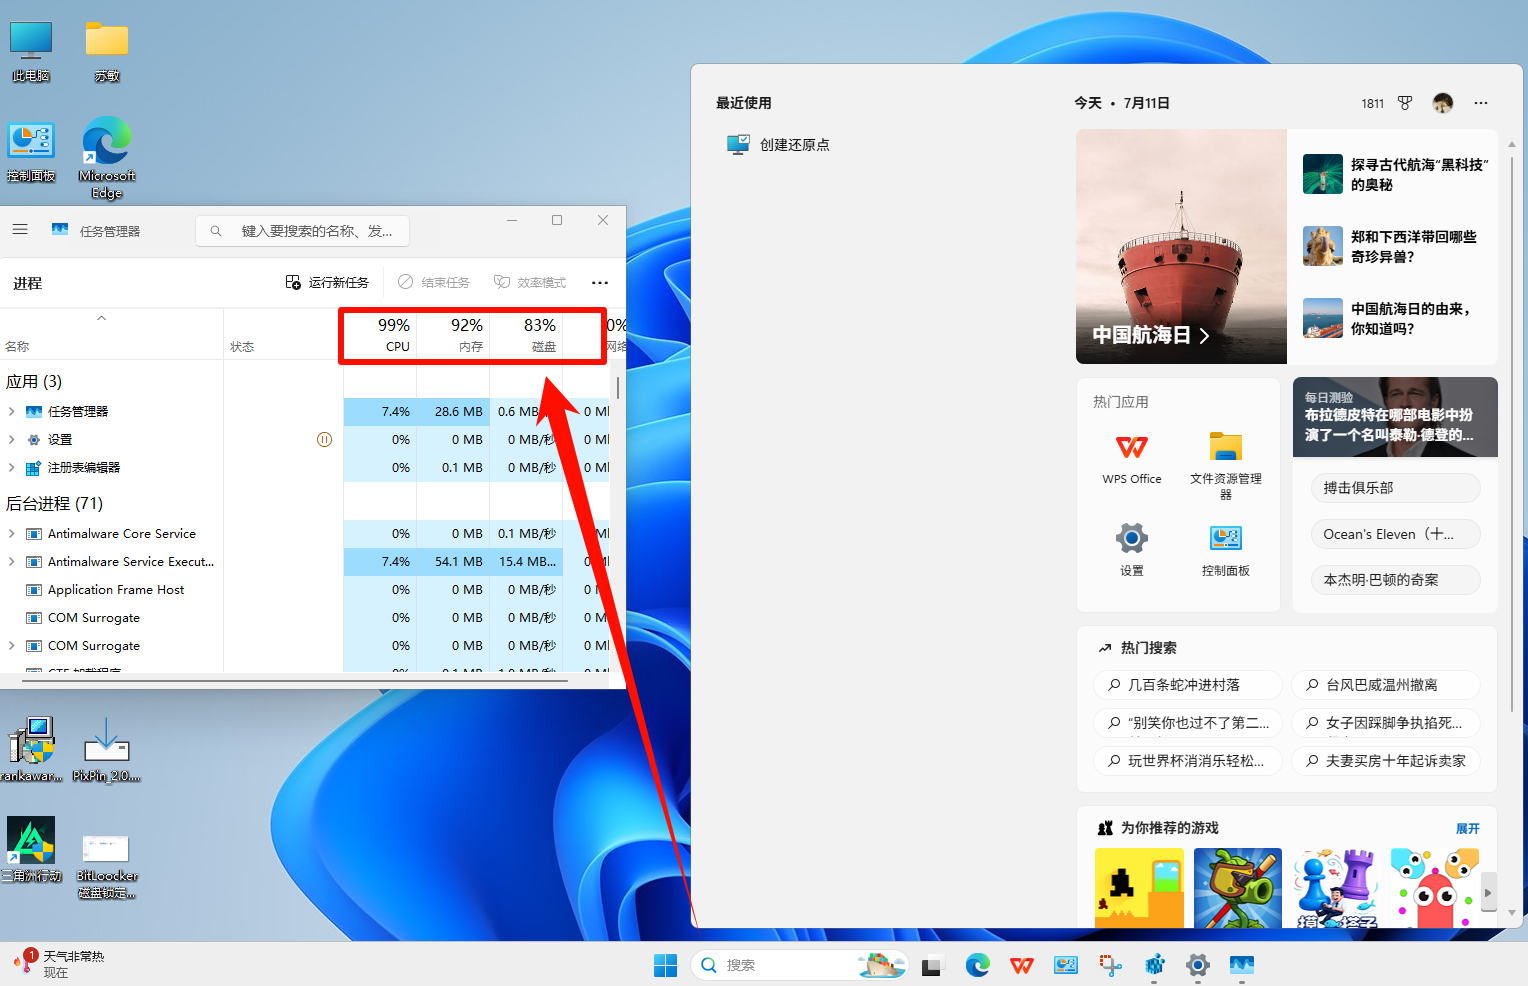This screenshot has width=1528, height=986.
Task: Launch 控制面板 from 热门应用
Action: [x=1226, y=549]
